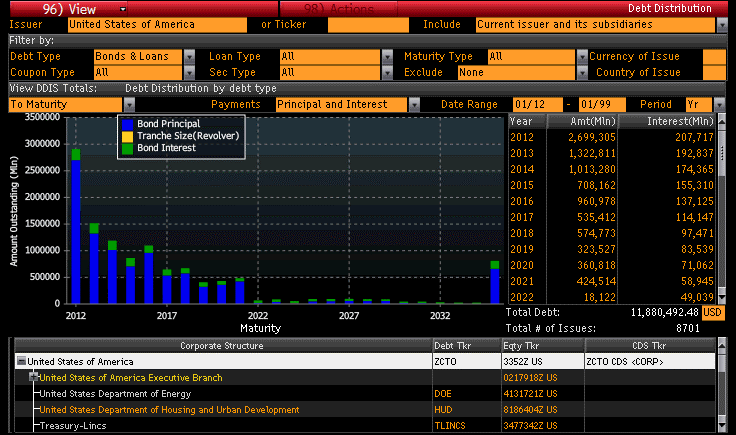Open the Sec Type dropdown arrow
Image resolution: width=736 pixels, height=435 pixels.
(387, 73)
